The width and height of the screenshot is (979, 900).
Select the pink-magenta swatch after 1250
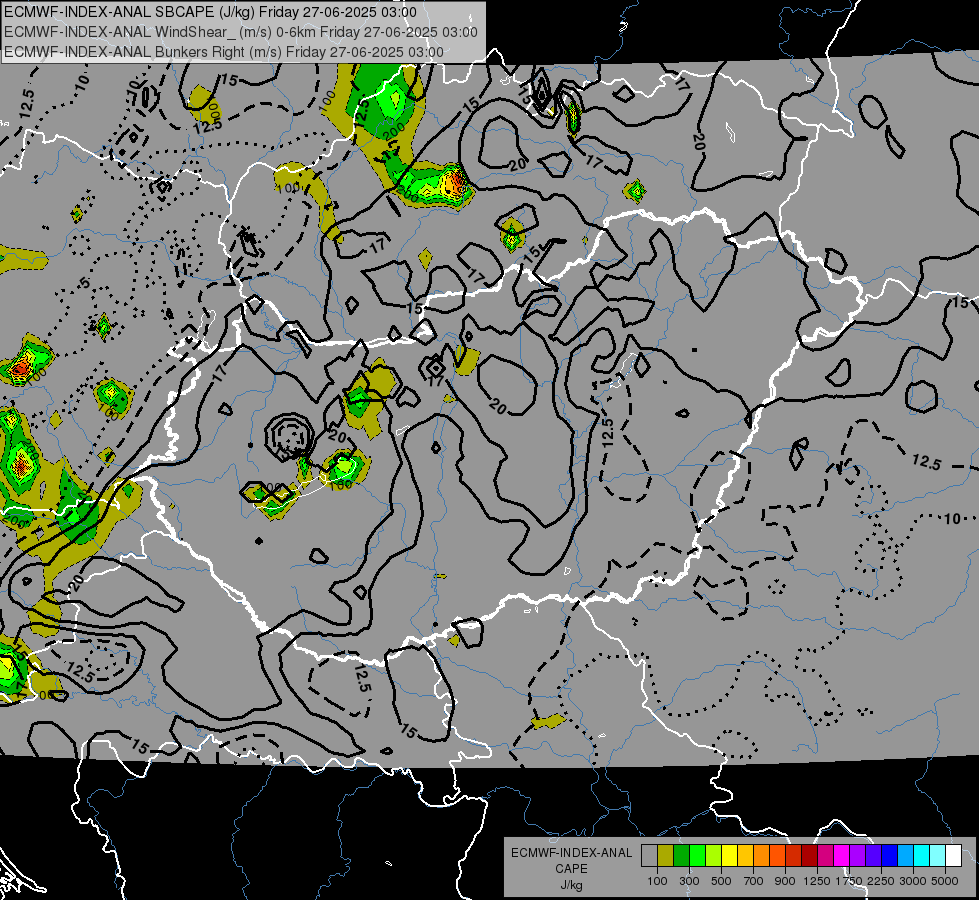[x=825, y=855]
